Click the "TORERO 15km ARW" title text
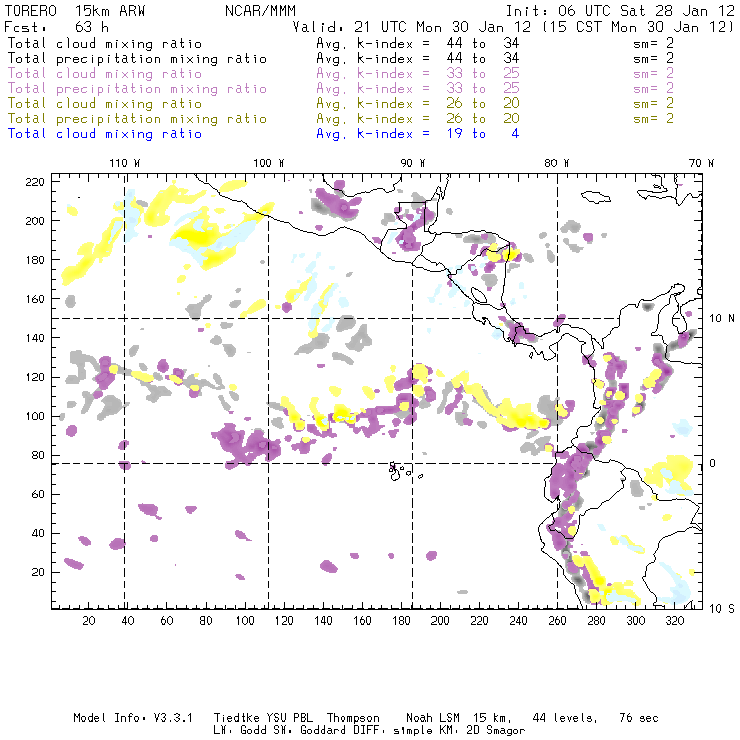 pos(75,11)
